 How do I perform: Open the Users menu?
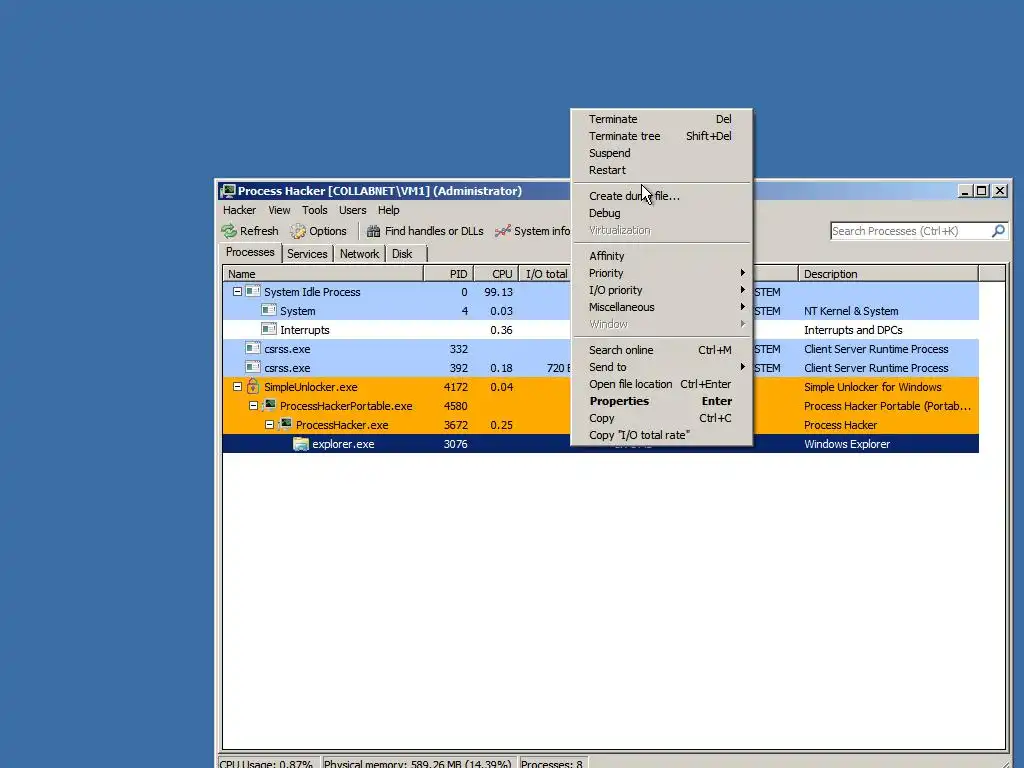pyautogui.click(x=352, y=210)
